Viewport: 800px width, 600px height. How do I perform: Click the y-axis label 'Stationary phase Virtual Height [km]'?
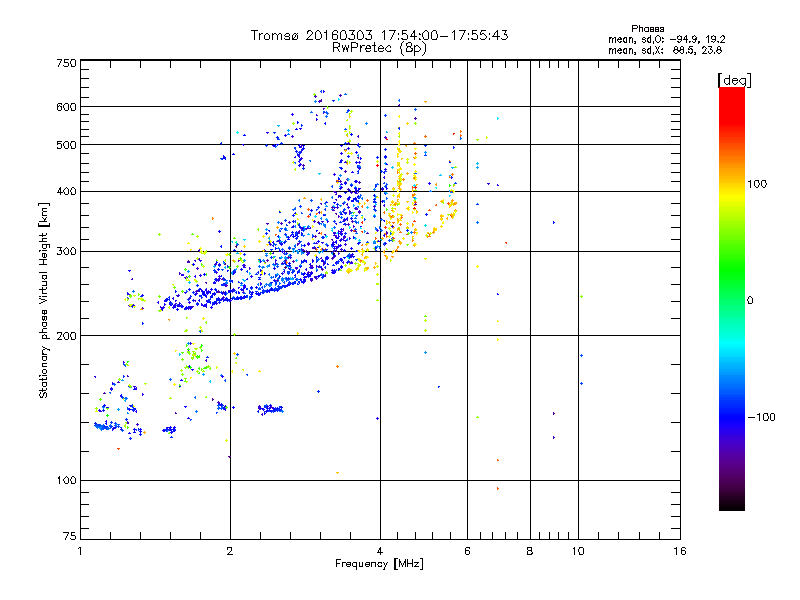[43, 300]
